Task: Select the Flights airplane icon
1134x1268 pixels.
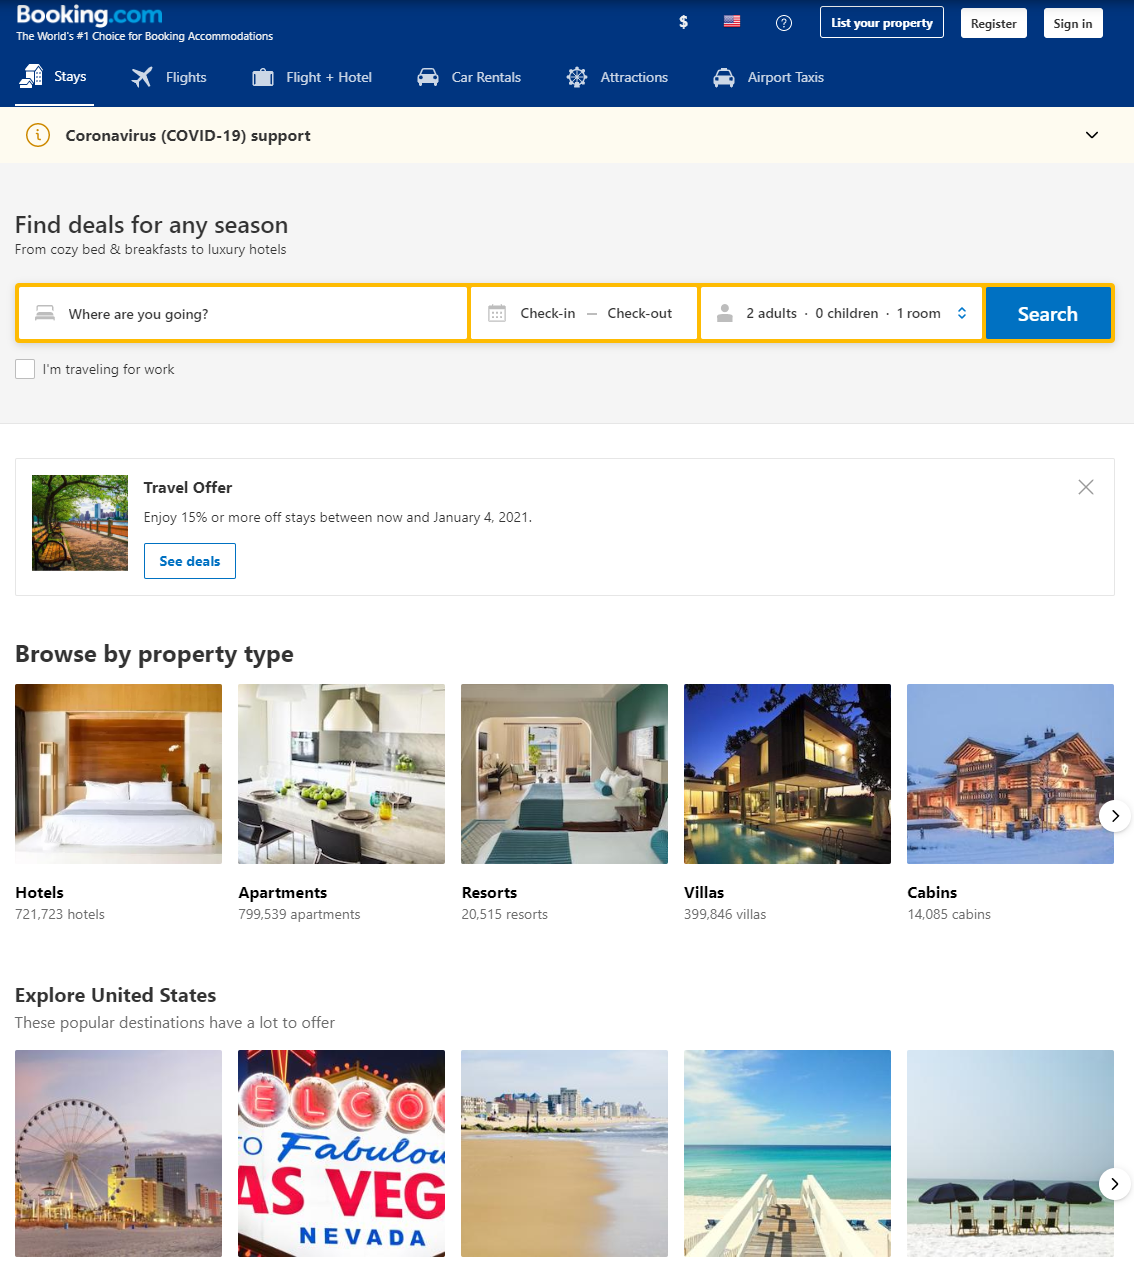Action: point(140,76)
